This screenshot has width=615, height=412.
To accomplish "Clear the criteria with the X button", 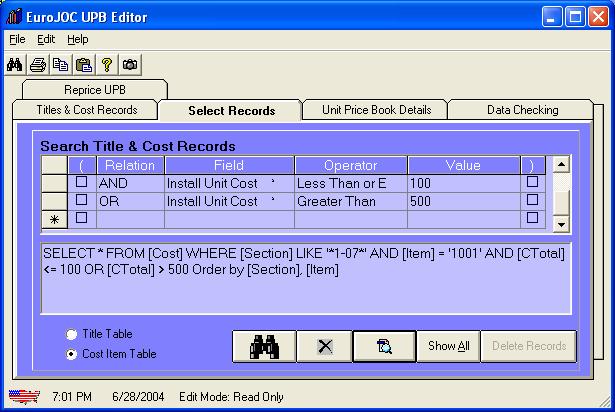I will [323, 346].
